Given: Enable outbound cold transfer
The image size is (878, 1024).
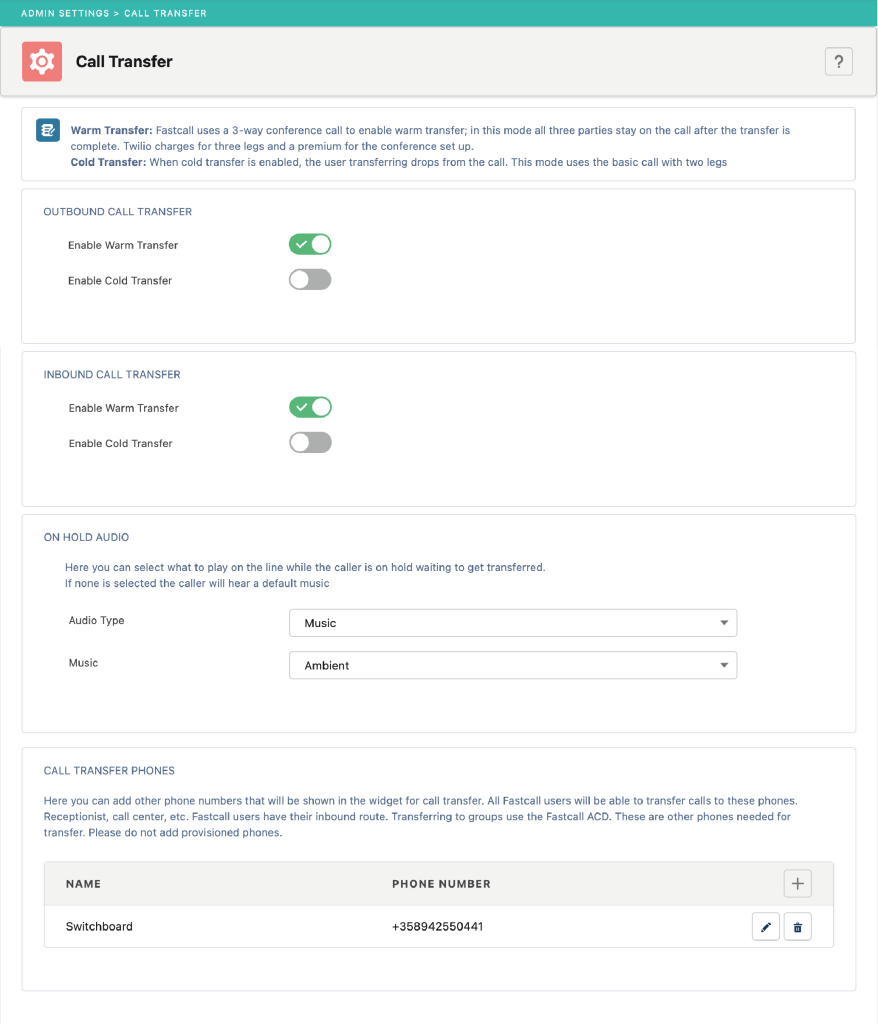Looking at the screenshot, I should click(310, 279).
